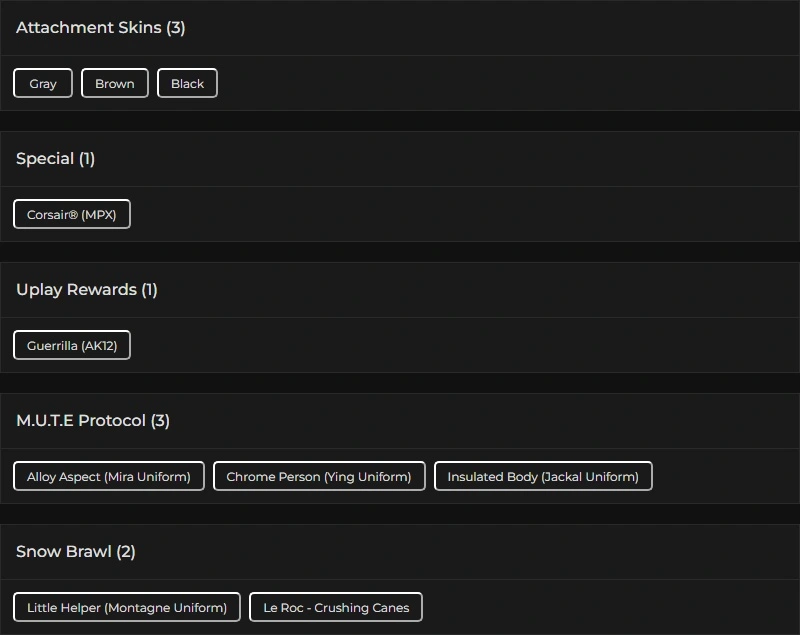Select the Gray attachment skin
800x635 pixels.
tap(43, 83)
